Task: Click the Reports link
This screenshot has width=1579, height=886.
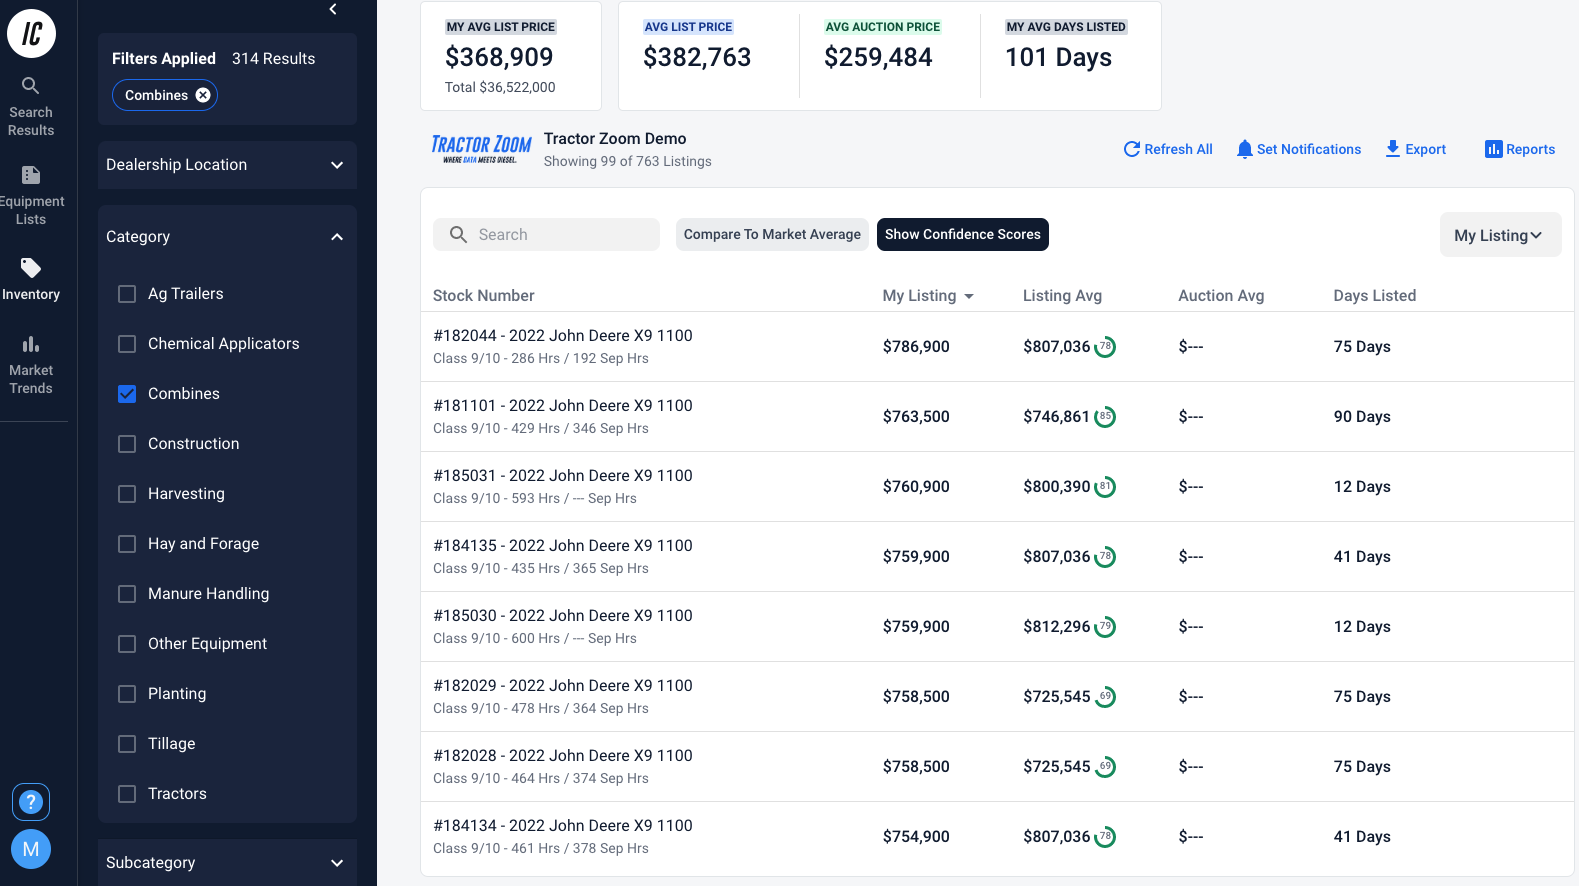Action: 1520,149
